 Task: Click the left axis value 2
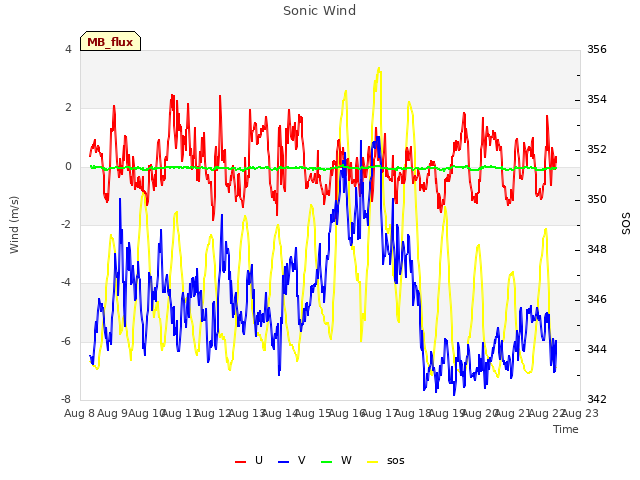point(68,108)
